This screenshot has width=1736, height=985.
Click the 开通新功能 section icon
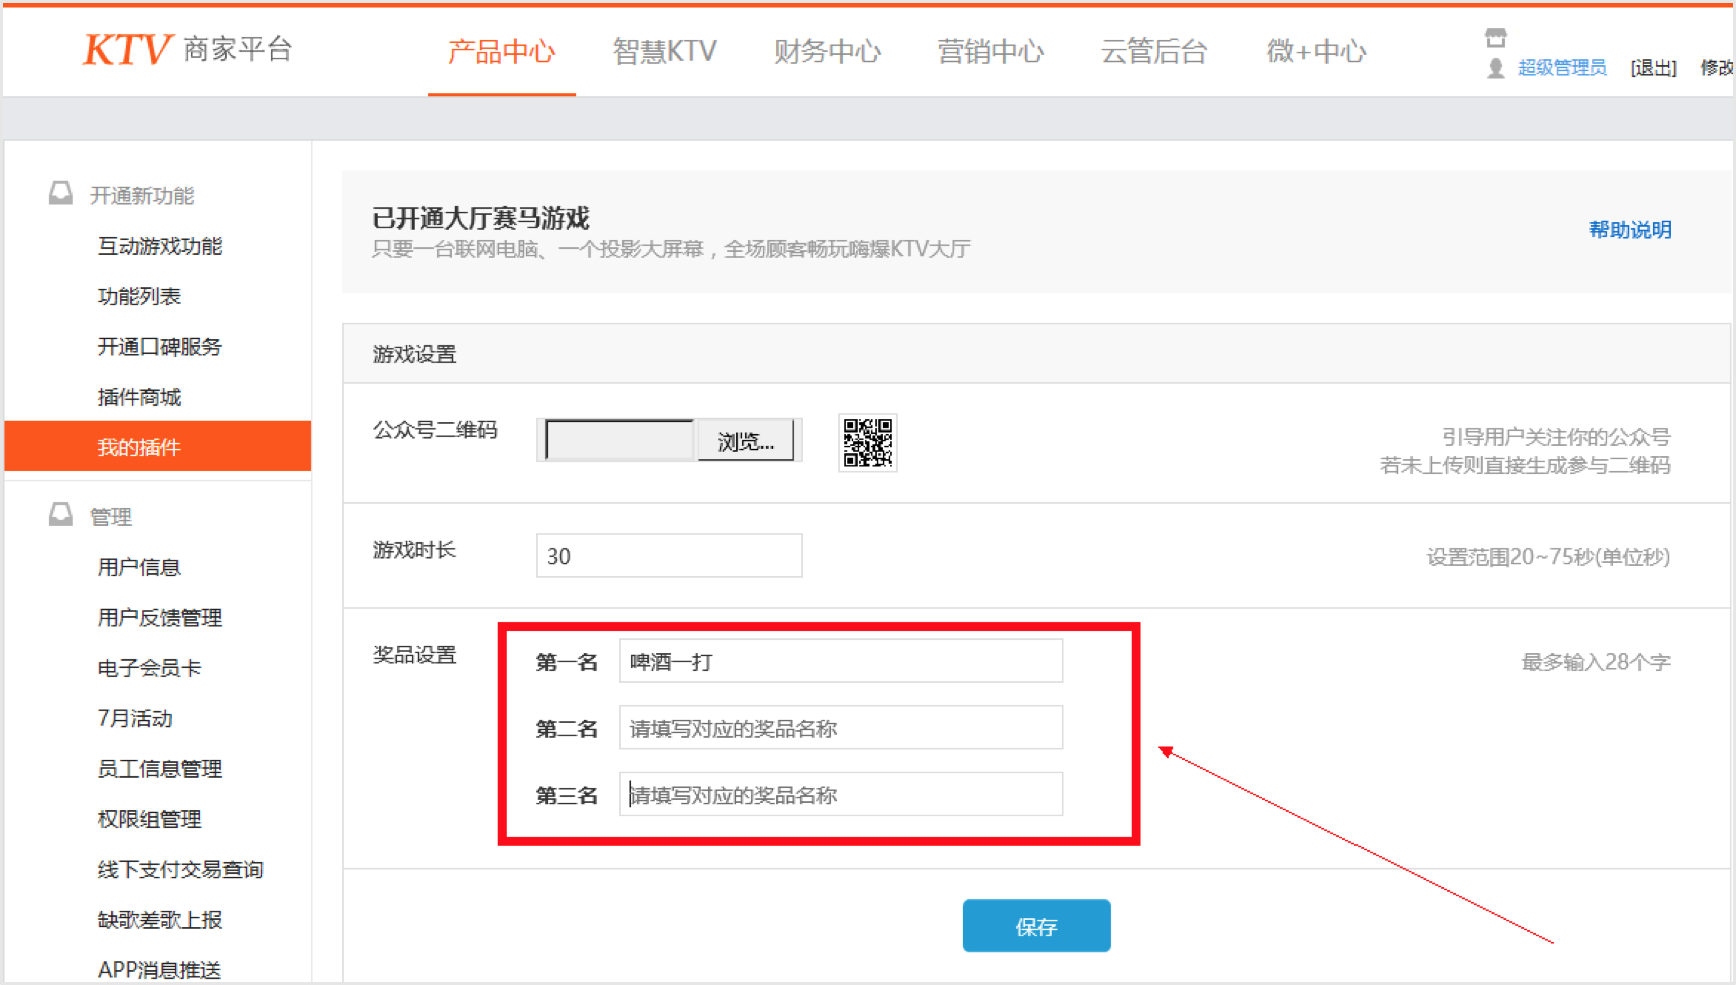click(61, 193)
